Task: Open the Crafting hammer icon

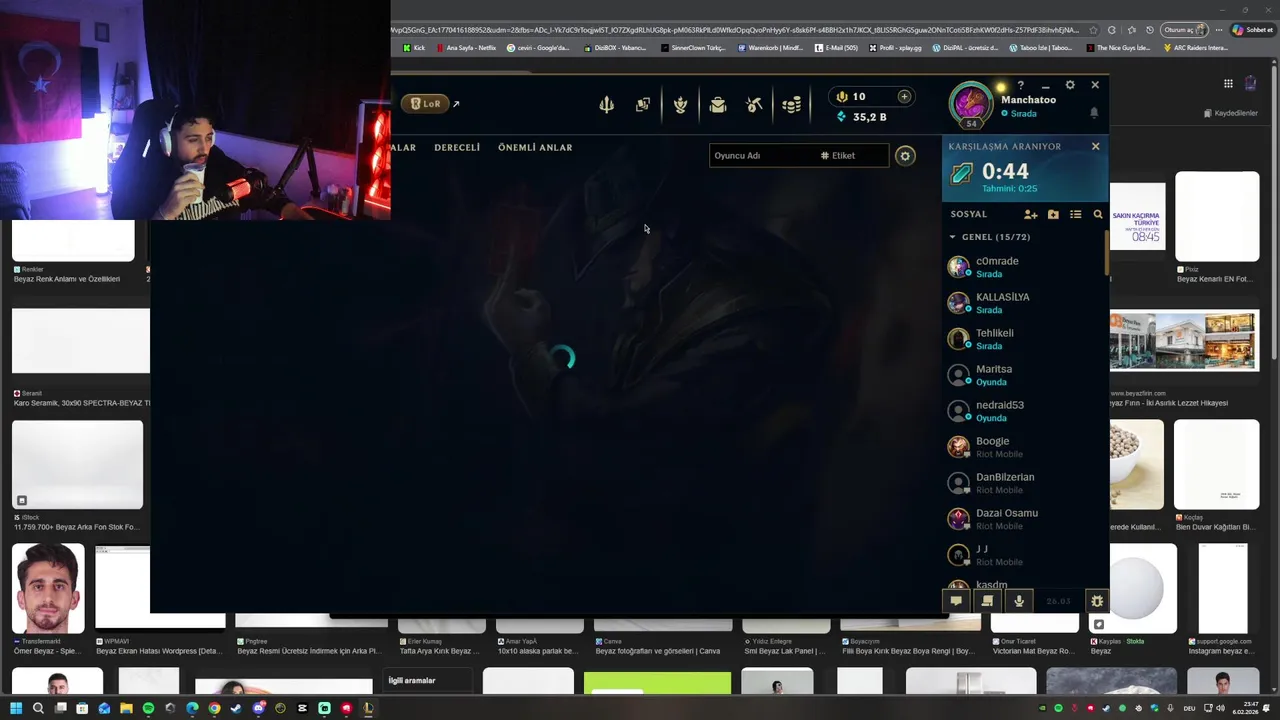Action: 755,105
